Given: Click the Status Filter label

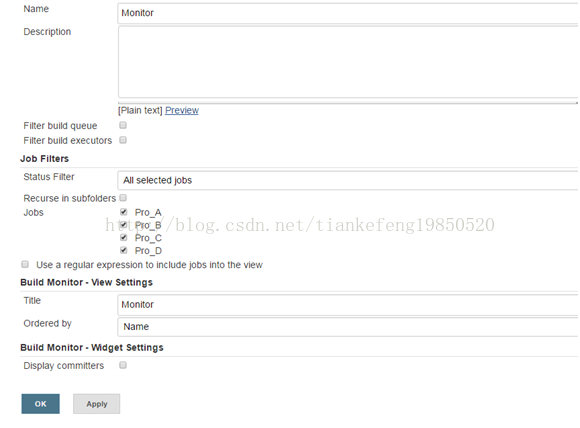Looking at the screenshot, I should (49, 177).
